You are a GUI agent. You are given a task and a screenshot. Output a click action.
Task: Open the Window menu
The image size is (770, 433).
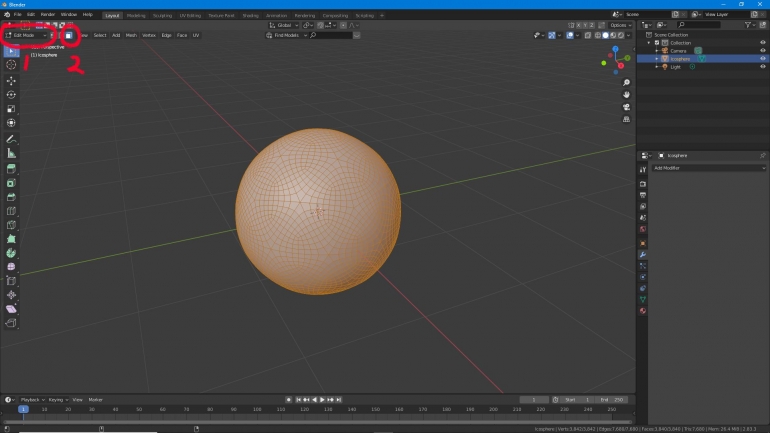point(69,15)
